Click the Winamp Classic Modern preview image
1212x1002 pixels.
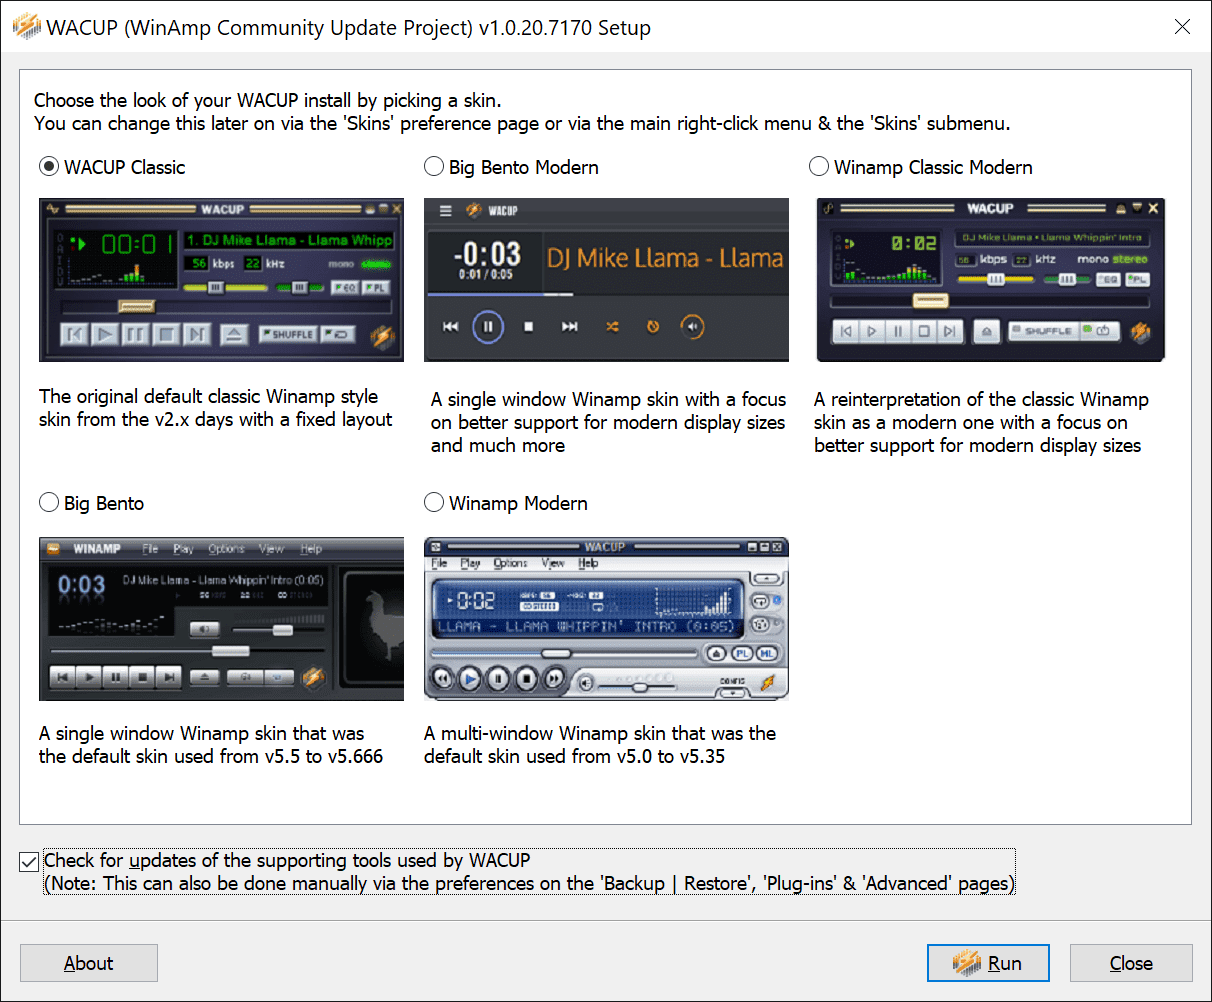(992, 280)
